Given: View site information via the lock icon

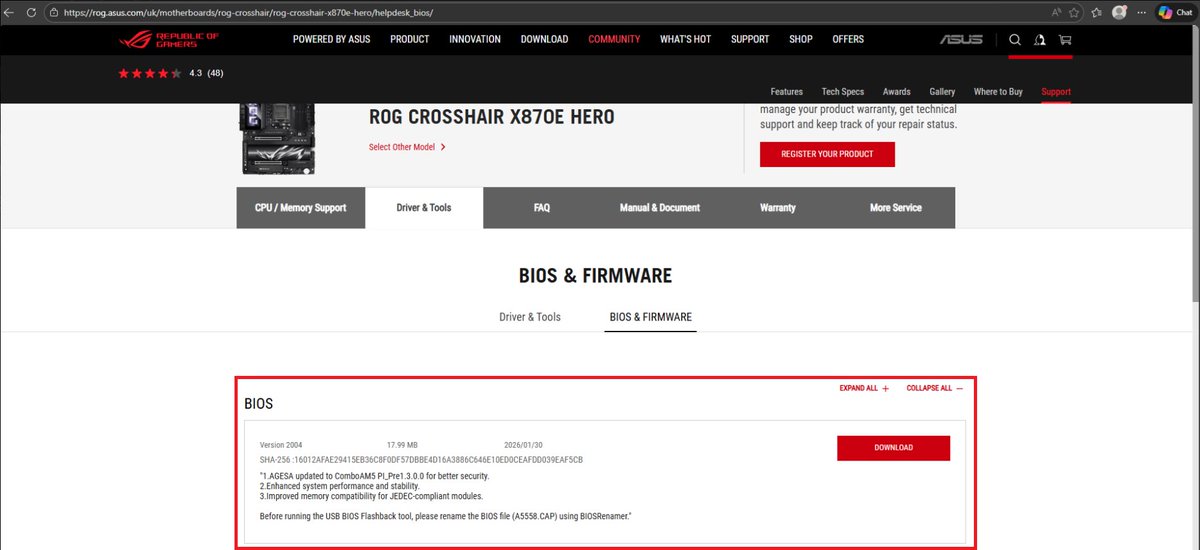Looking at the screenshot, I should [x=56, y=12].
